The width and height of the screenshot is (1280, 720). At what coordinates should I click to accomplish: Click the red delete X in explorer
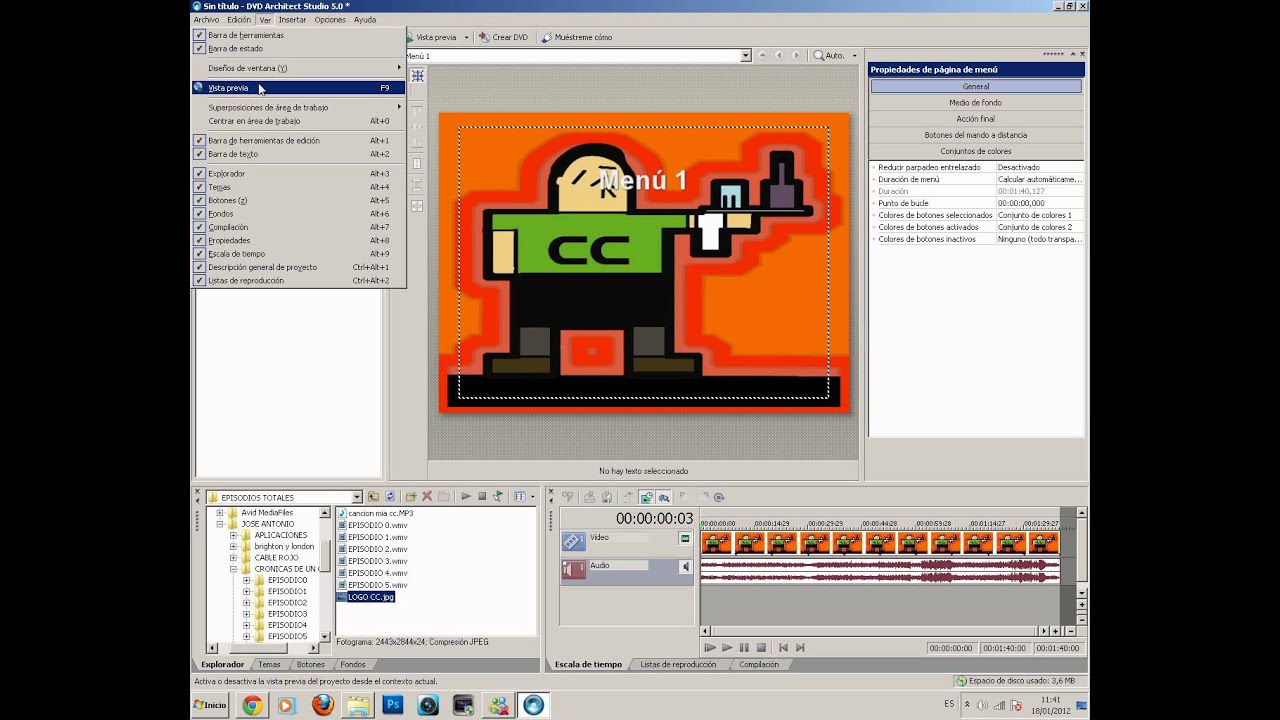427,497
